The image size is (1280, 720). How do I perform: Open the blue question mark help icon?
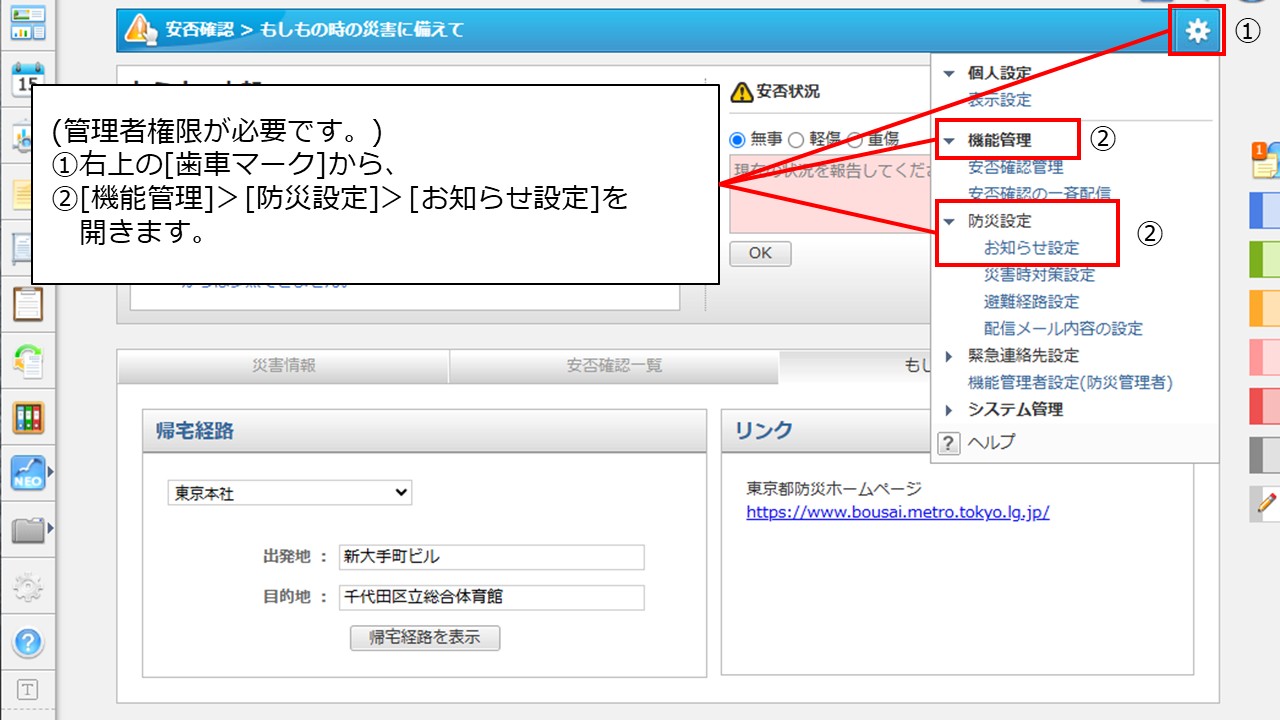28,642
